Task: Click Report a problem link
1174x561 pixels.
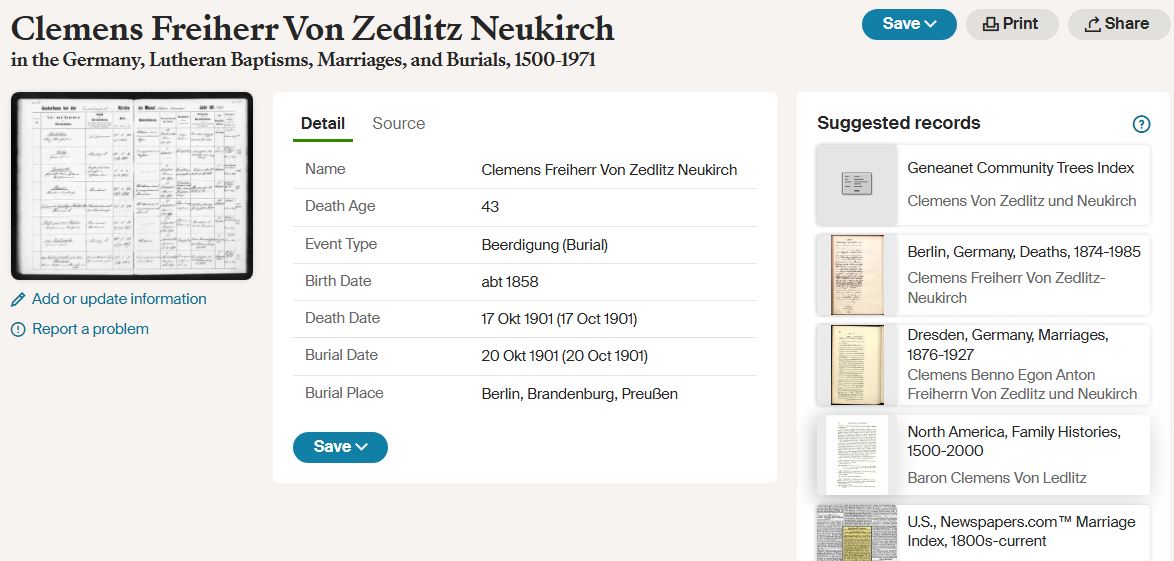Action: (90, 329)
